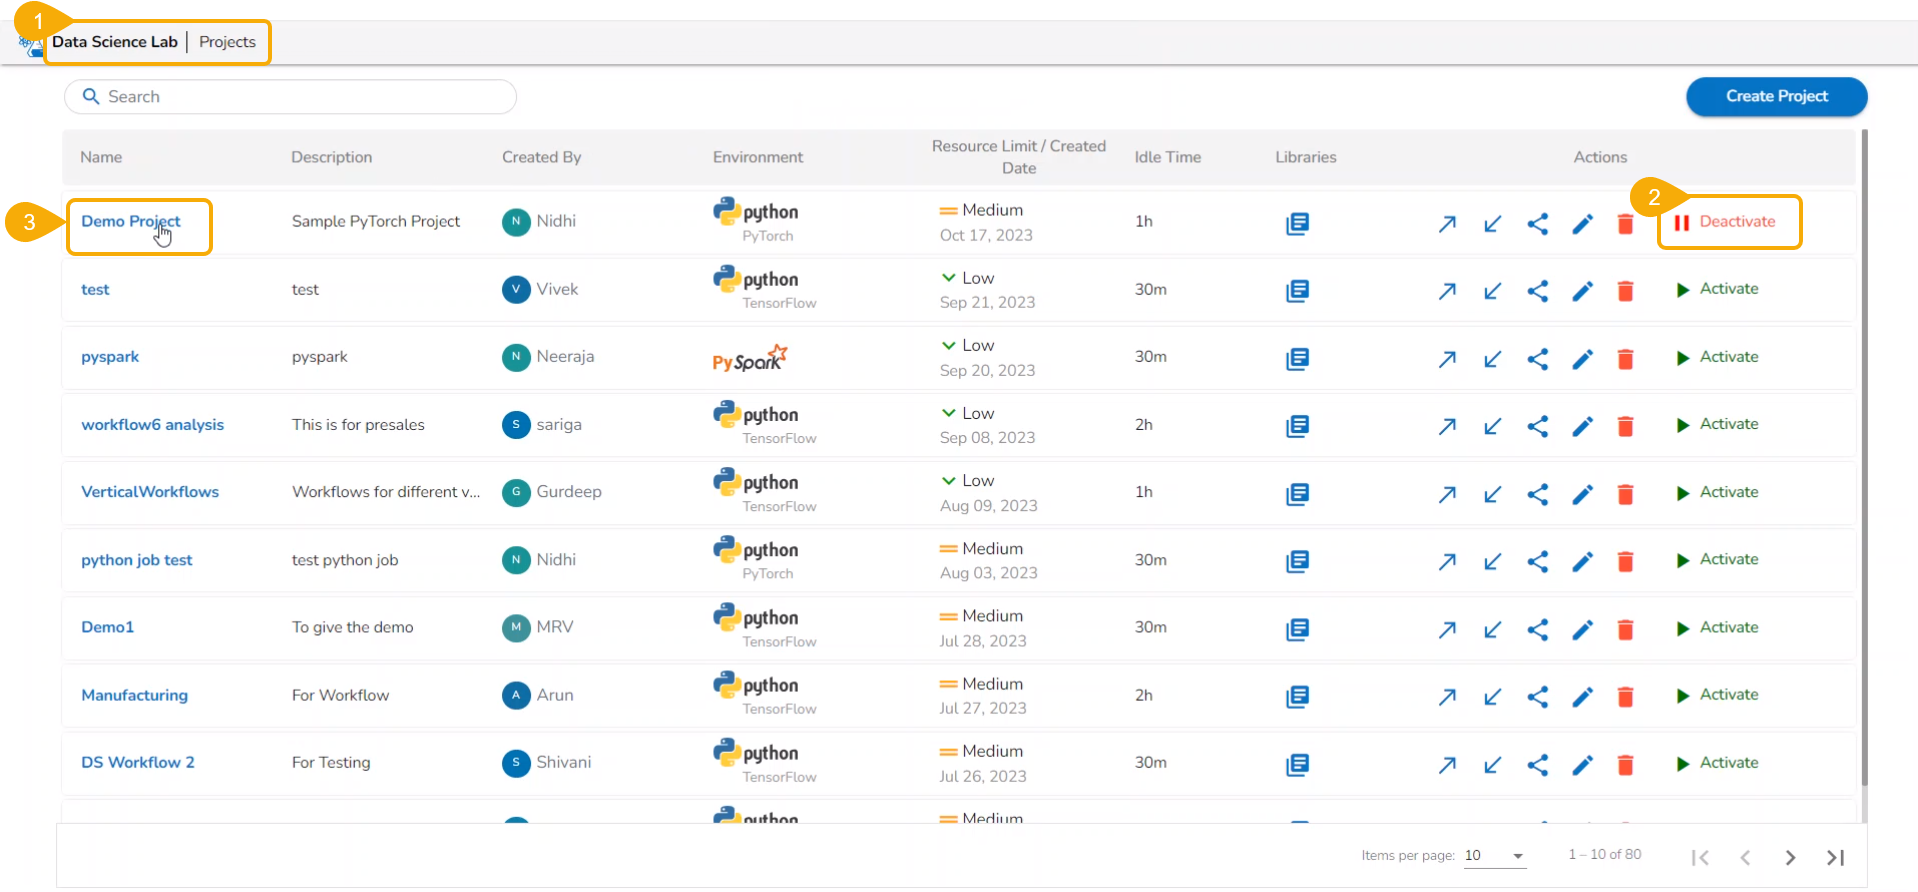Viewport: 1918px width, 892px height.
Task: Click the Data Science Lab header title
Action: click(x=114, y=42)
